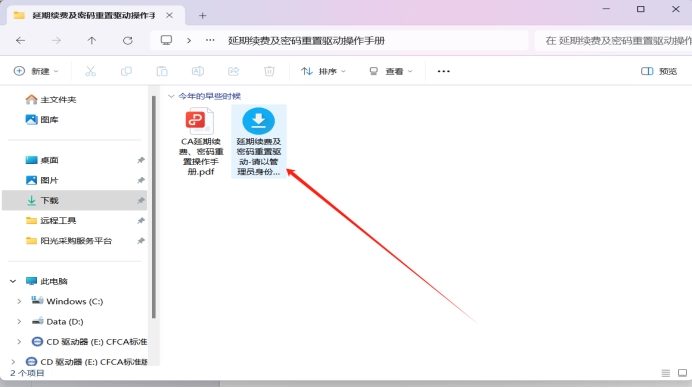Open the 新建 new item button
Image resolution: width=692 pixels, height=388 pixels.
click(x=36, y=71)
